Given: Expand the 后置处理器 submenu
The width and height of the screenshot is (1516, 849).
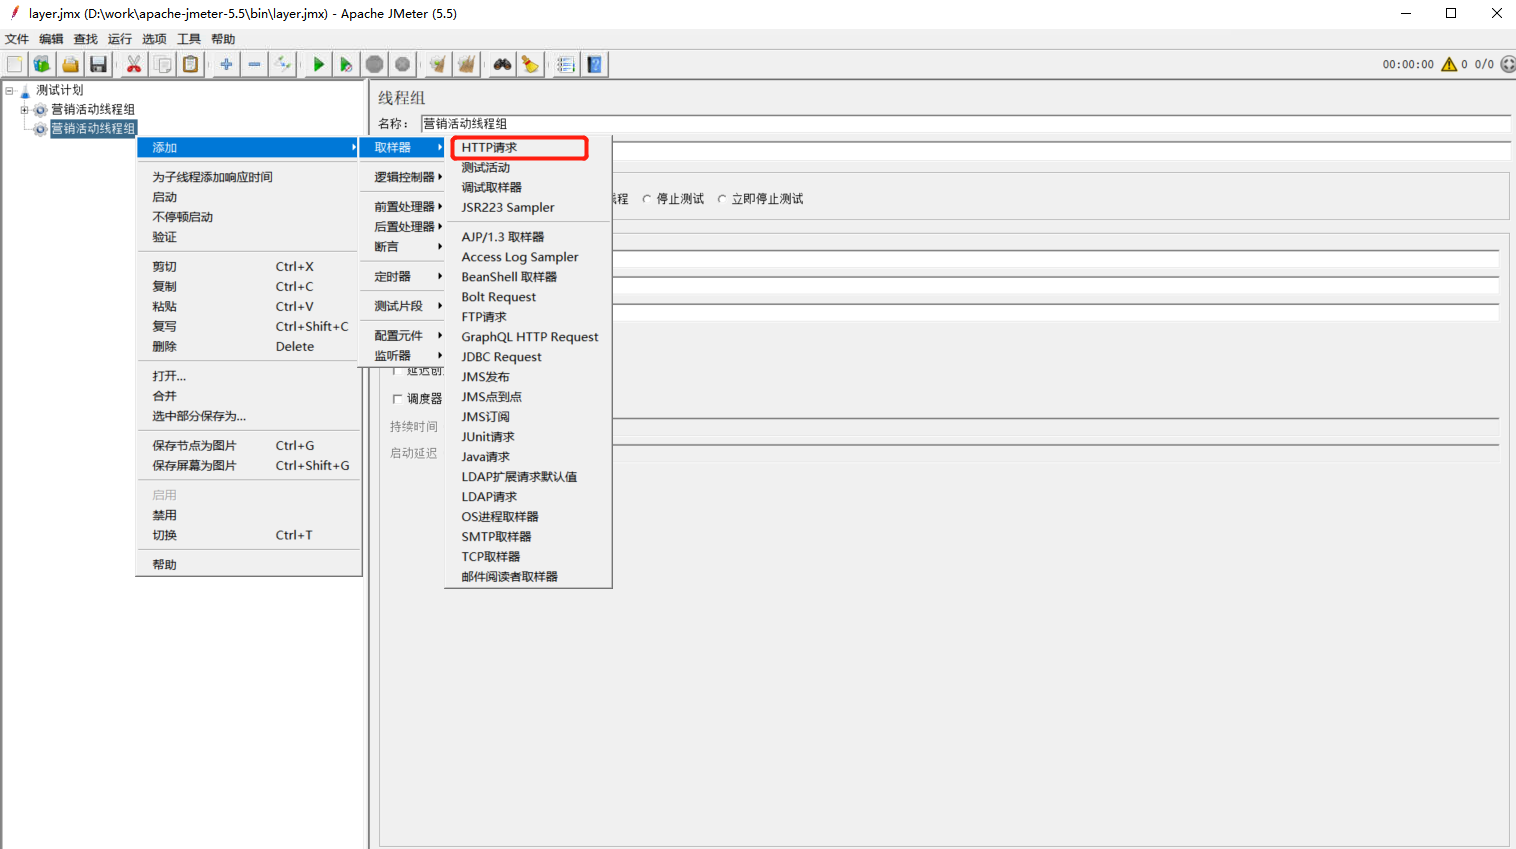Looking at the screenshot, I should click(x=403, y=227).
